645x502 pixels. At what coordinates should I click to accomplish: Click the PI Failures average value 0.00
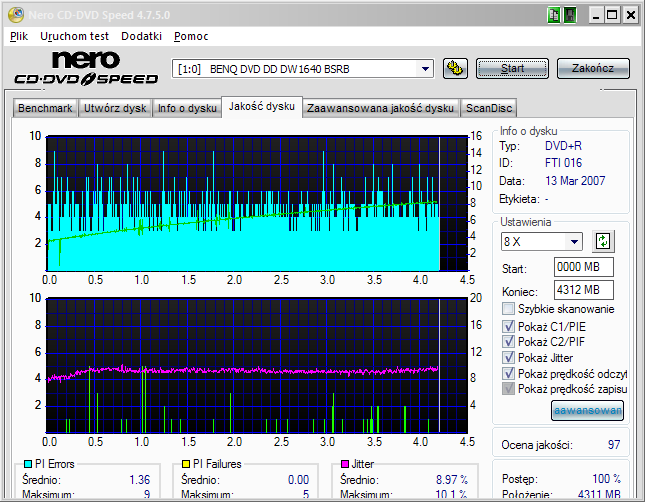click(298, 480)
